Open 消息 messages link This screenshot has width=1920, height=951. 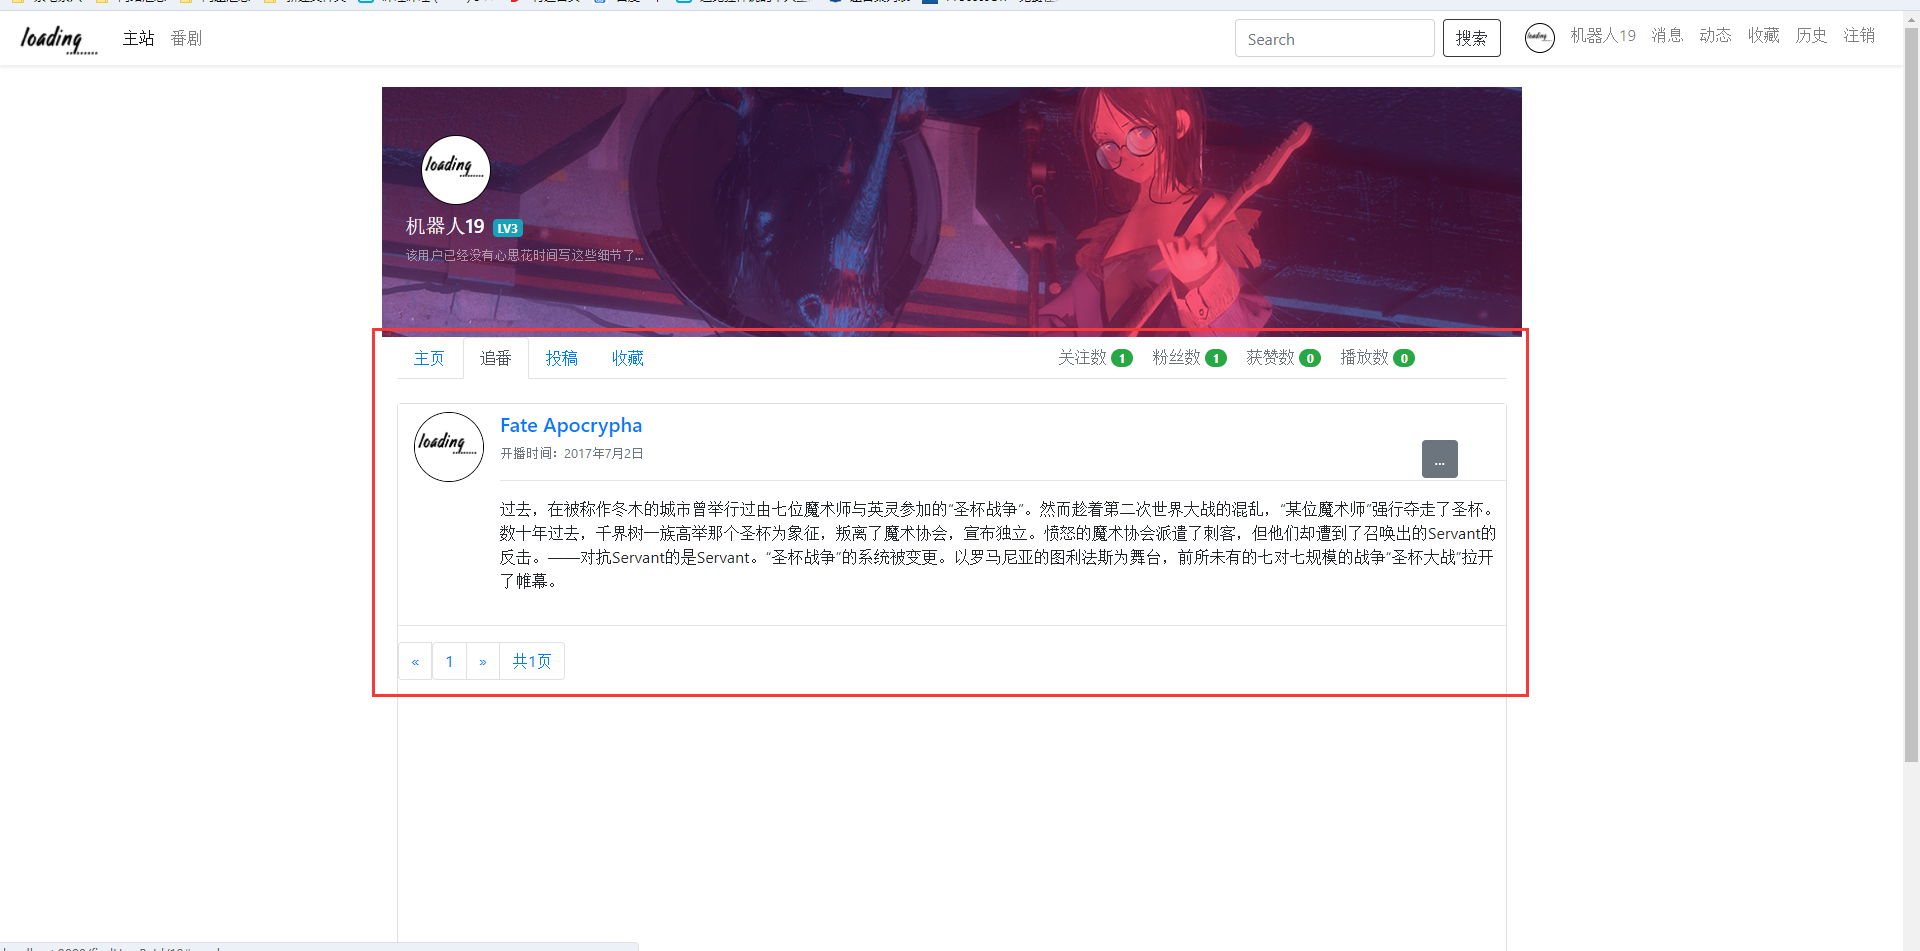[1667, 36]
